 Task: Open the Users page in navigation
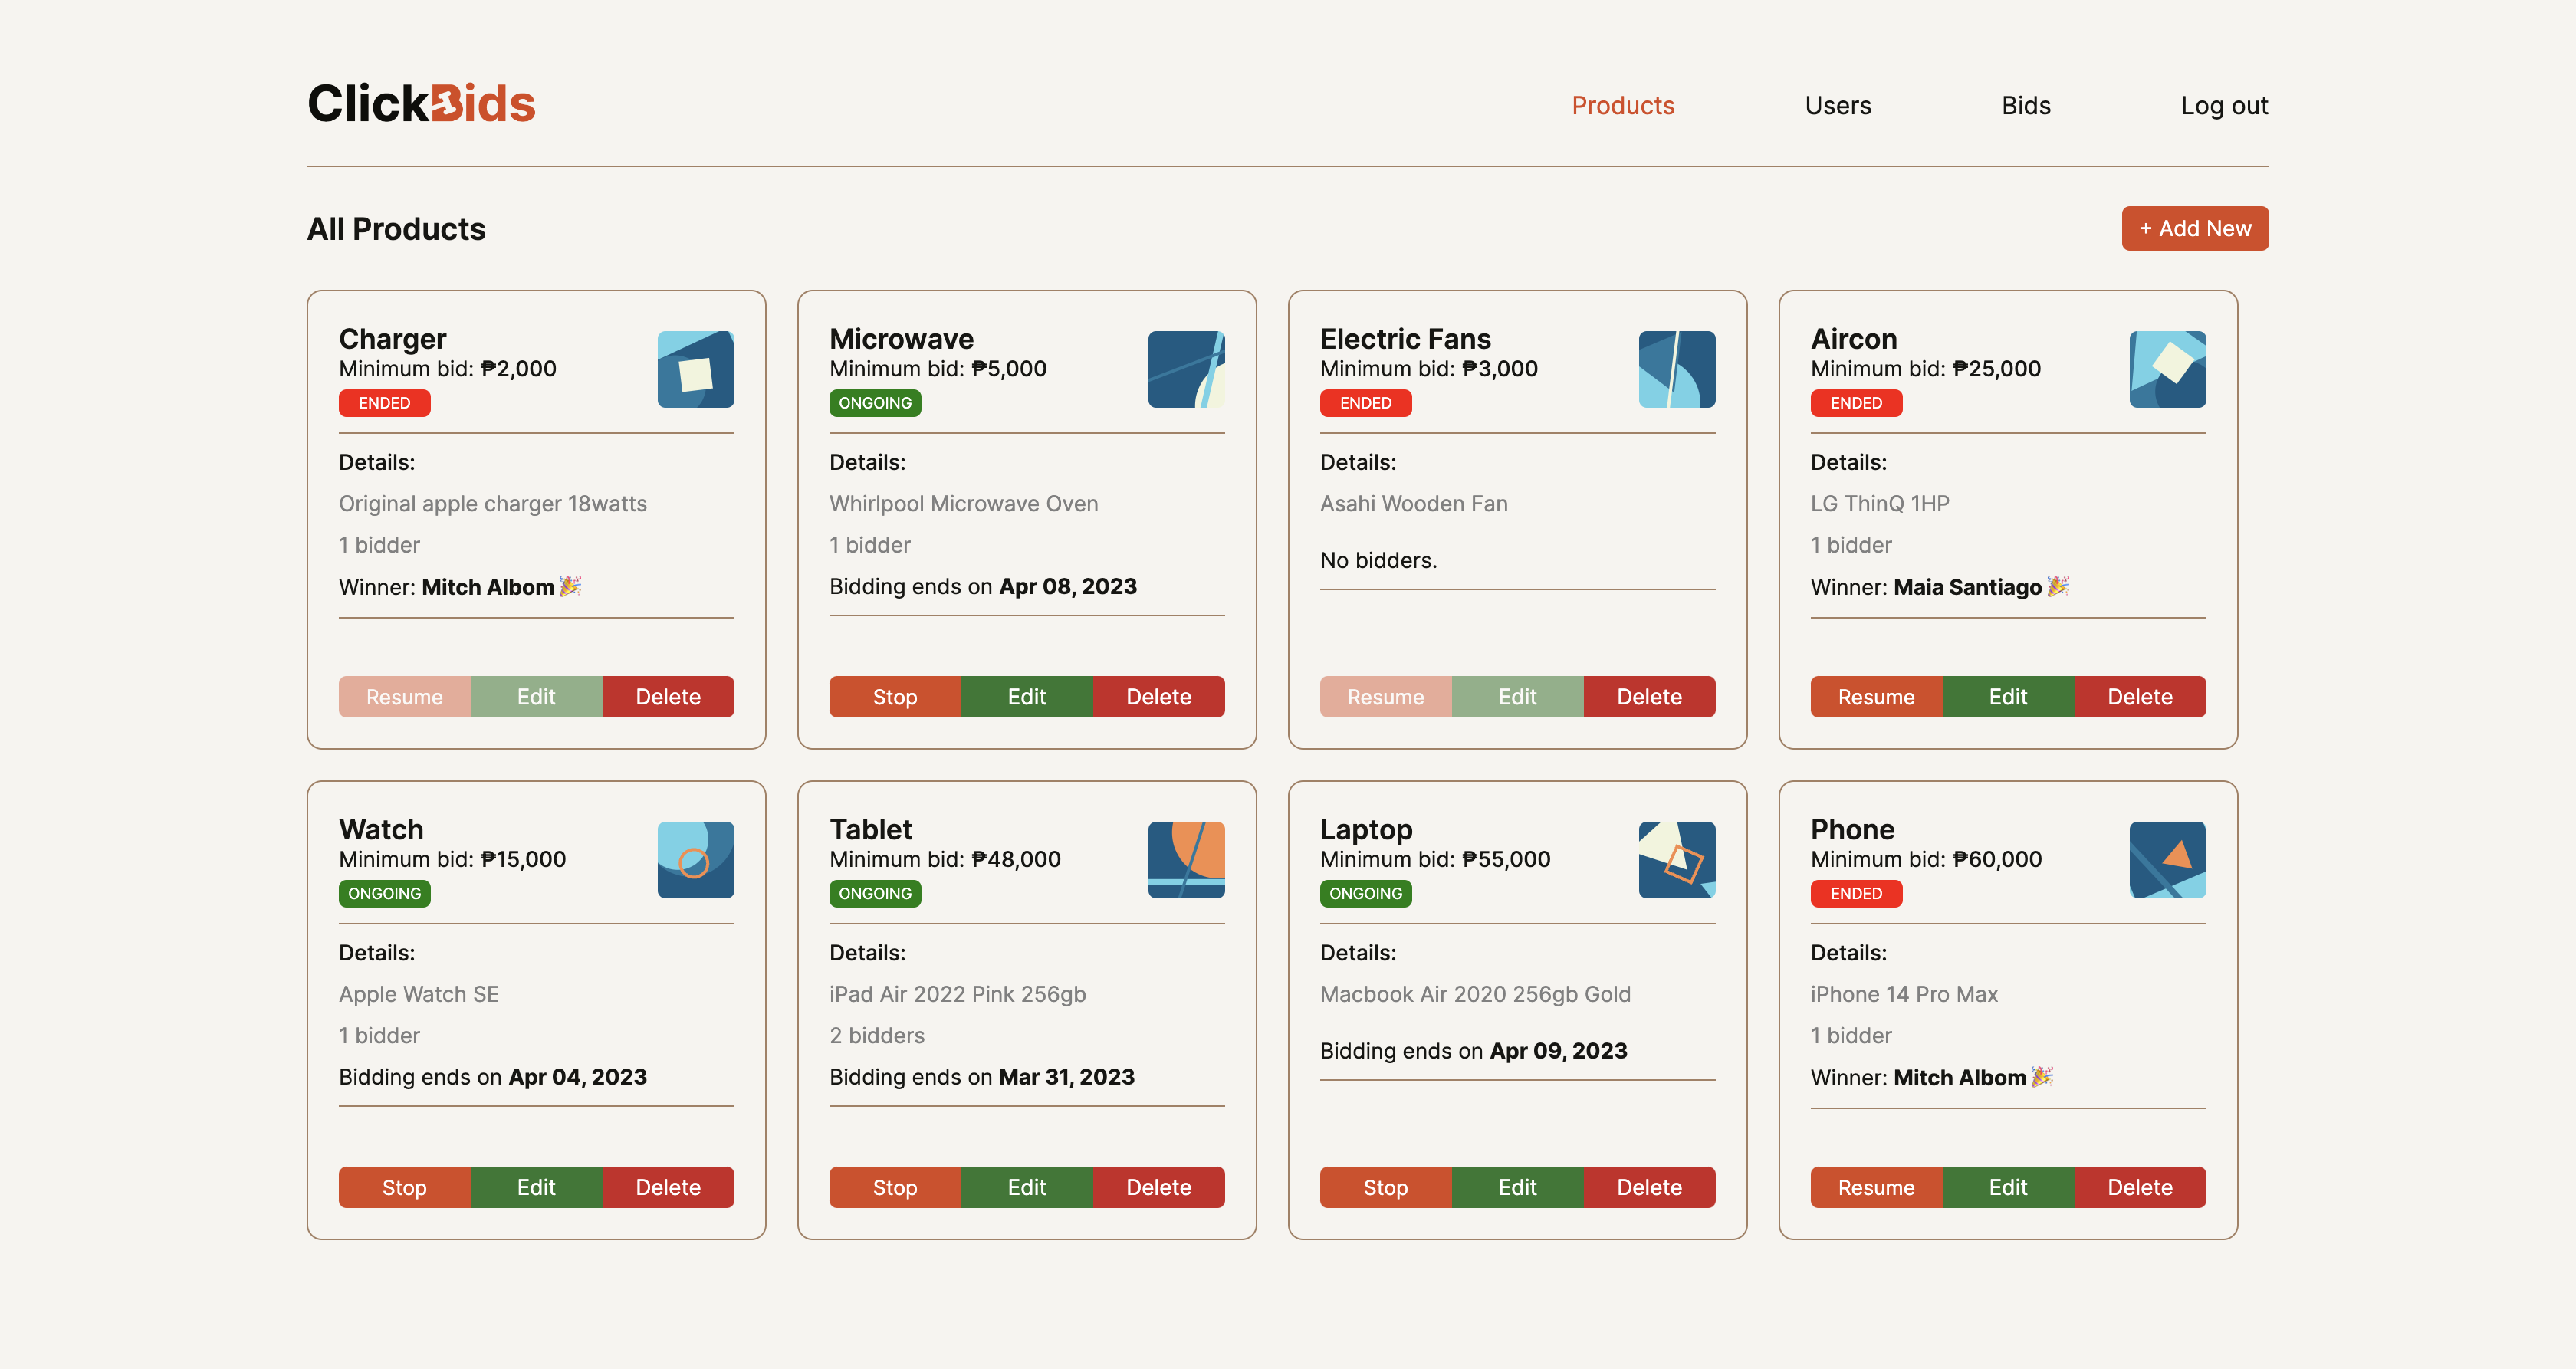pyautogui.click(x=1837, y=106)
